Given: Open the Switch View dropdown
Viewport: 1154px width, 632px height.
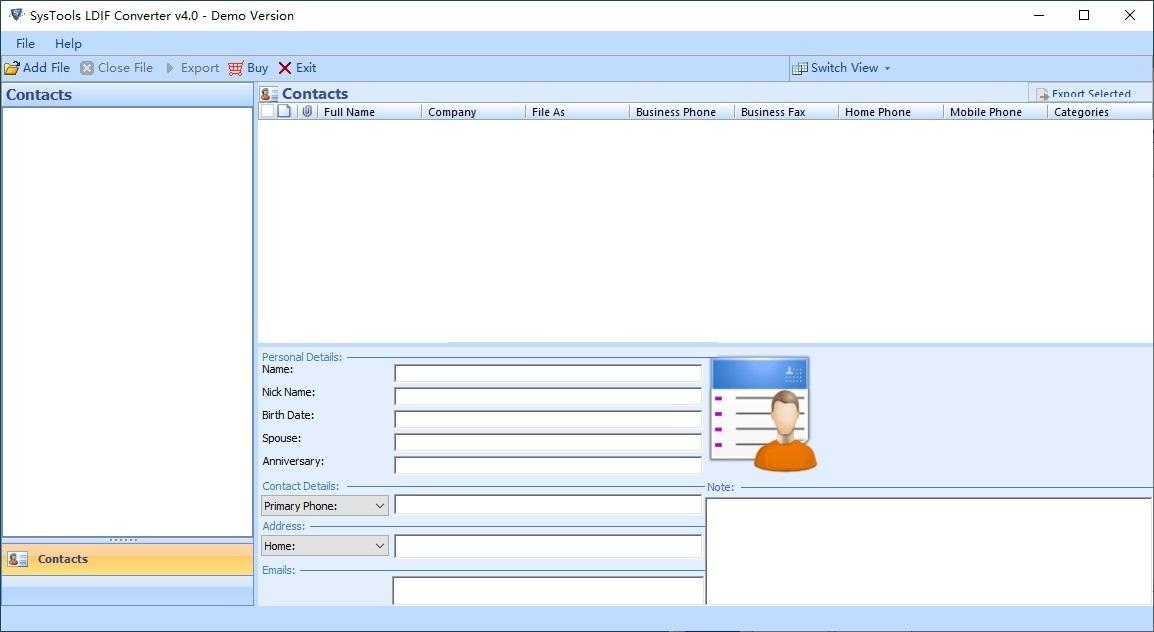Looking at the screenshot, I should [x=841, y=68].
